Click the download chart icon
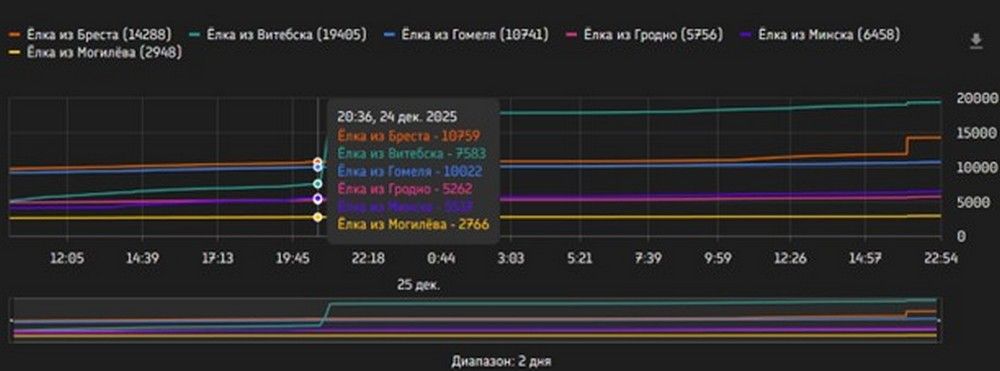This screenshot has height=371, width=1000. tap(975, 42)
